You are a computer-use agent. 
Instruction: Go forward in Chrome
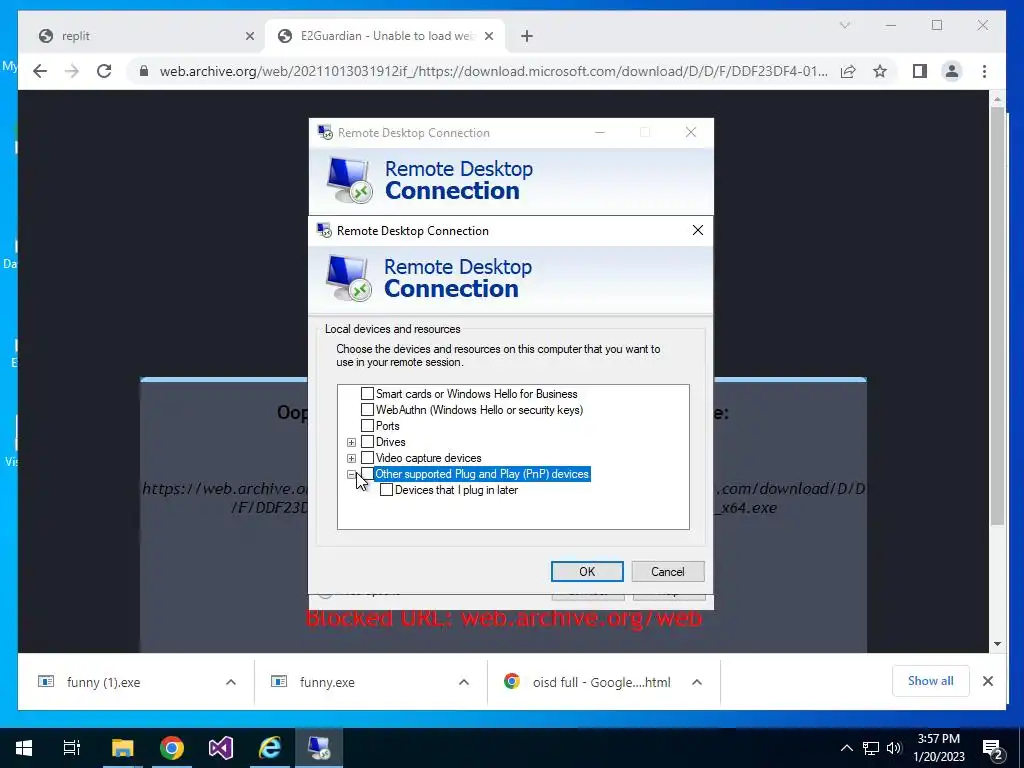(x=72, y=71)
